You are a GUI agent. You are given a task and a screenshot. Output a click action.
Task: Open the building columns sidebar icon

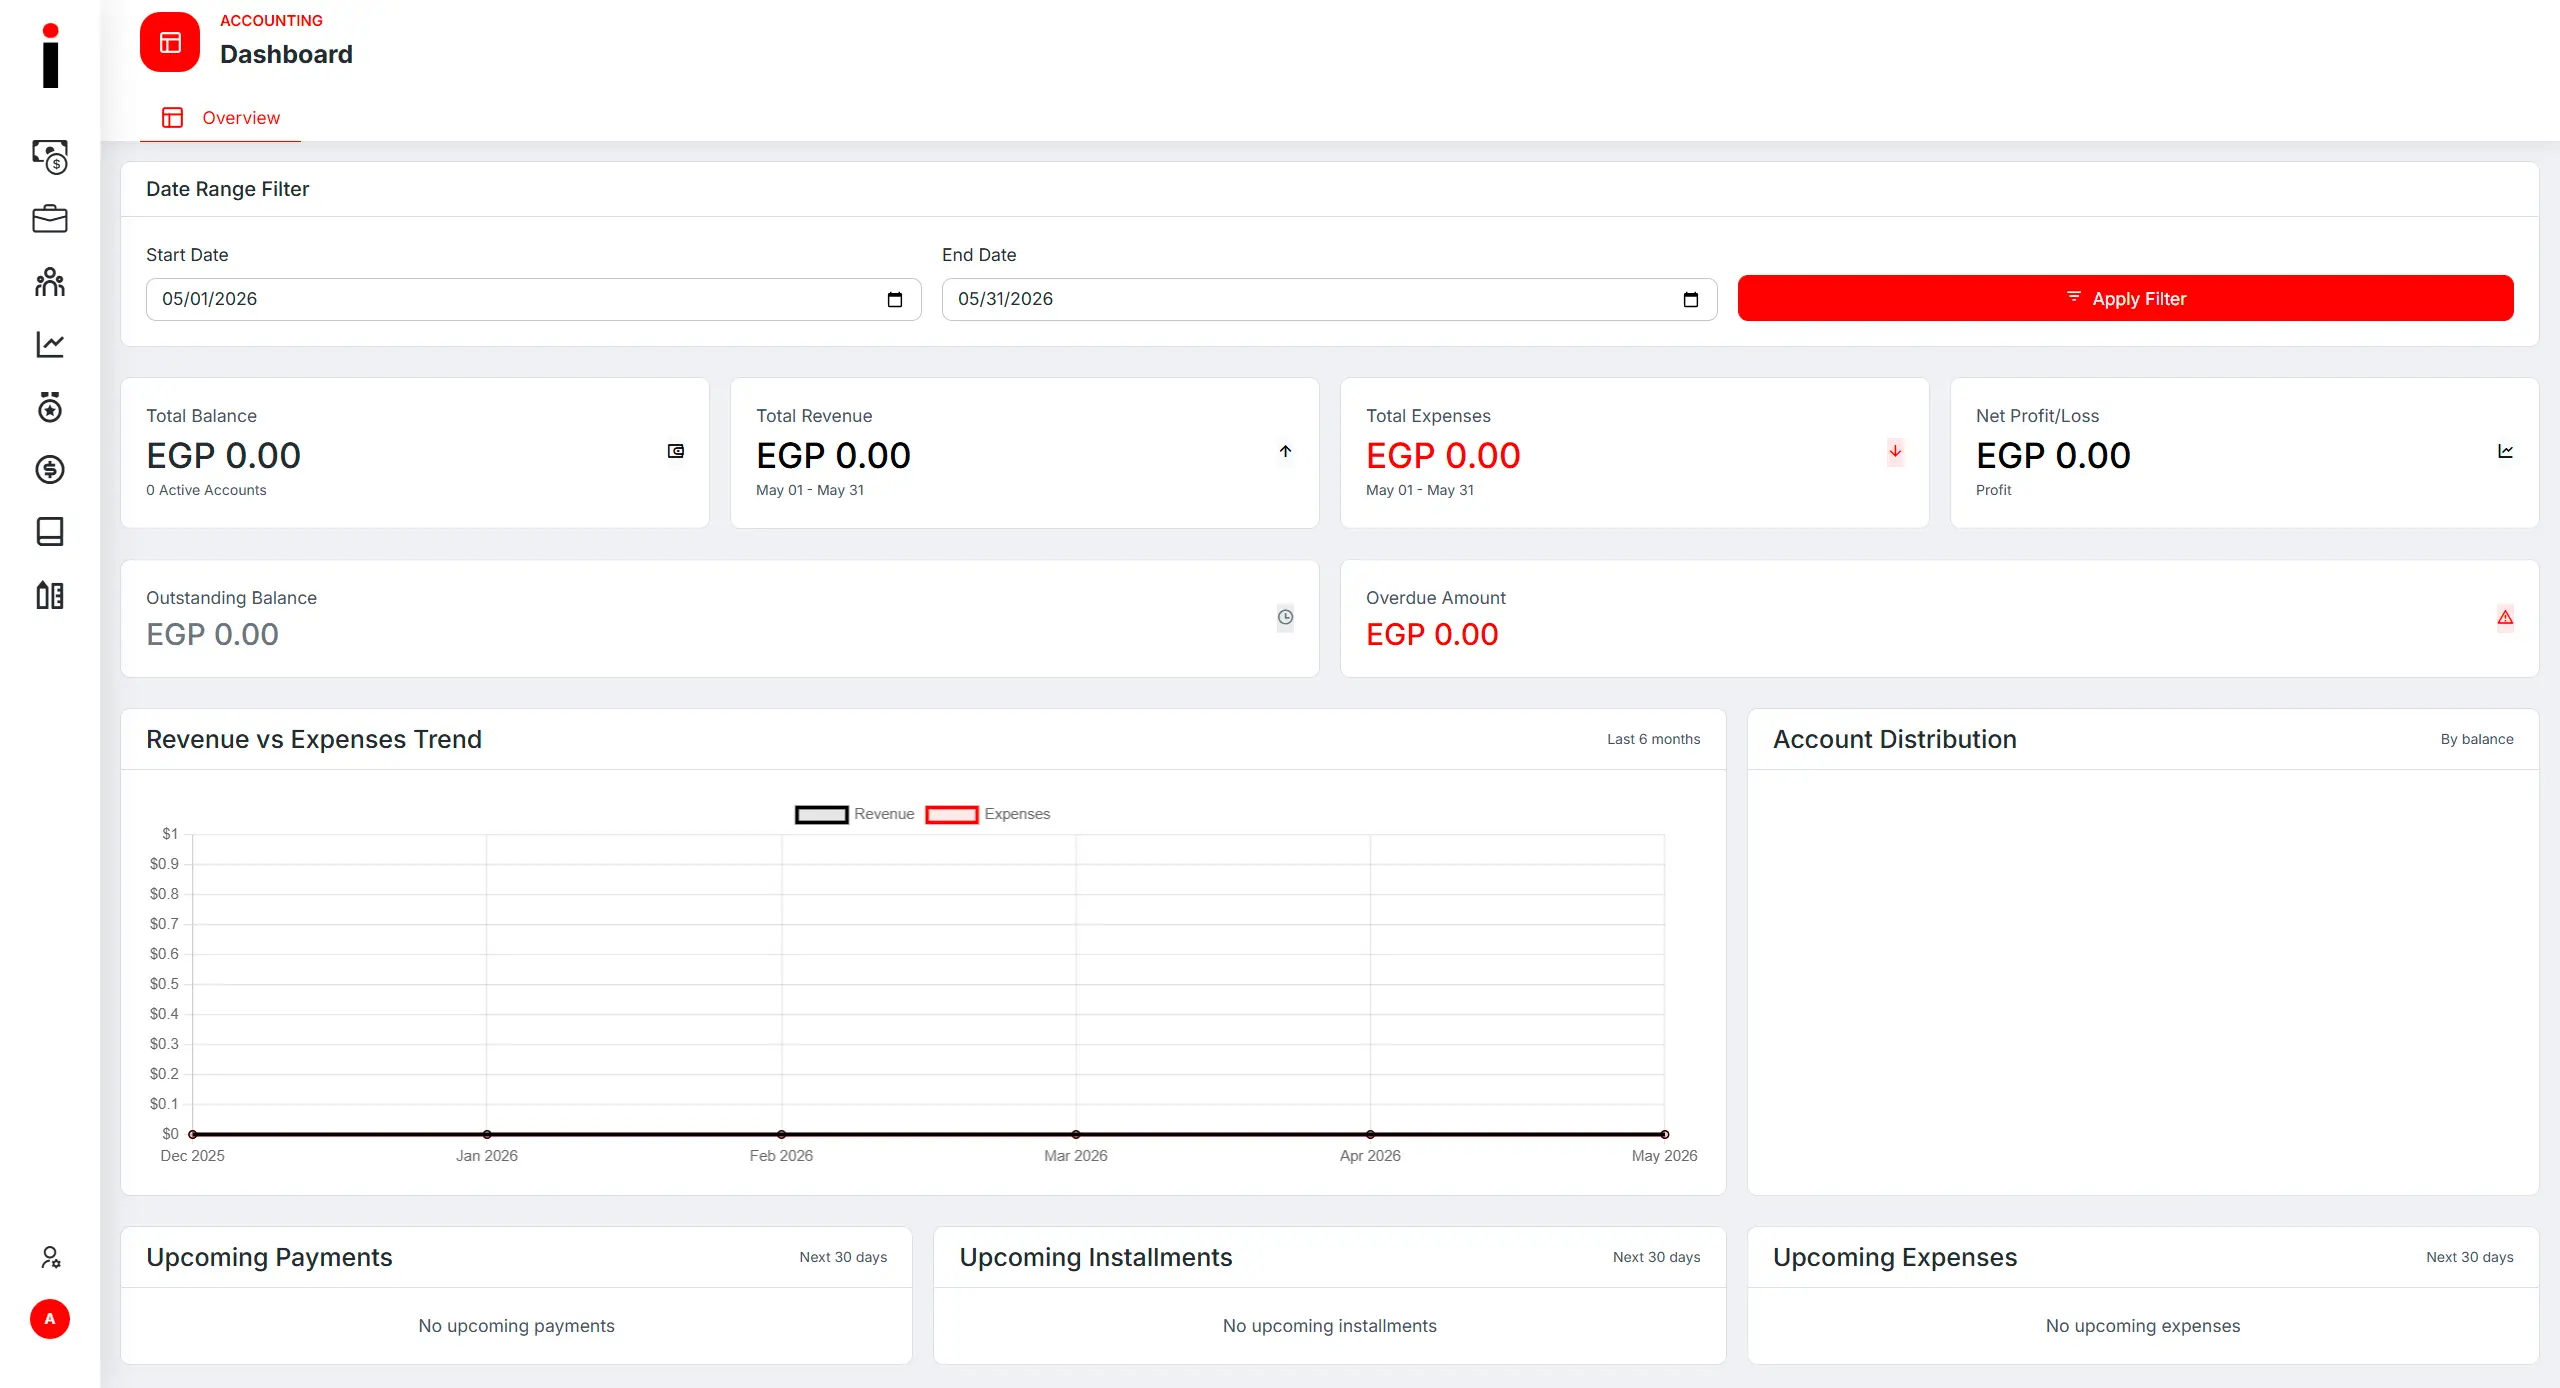click(x=50, y=595)
